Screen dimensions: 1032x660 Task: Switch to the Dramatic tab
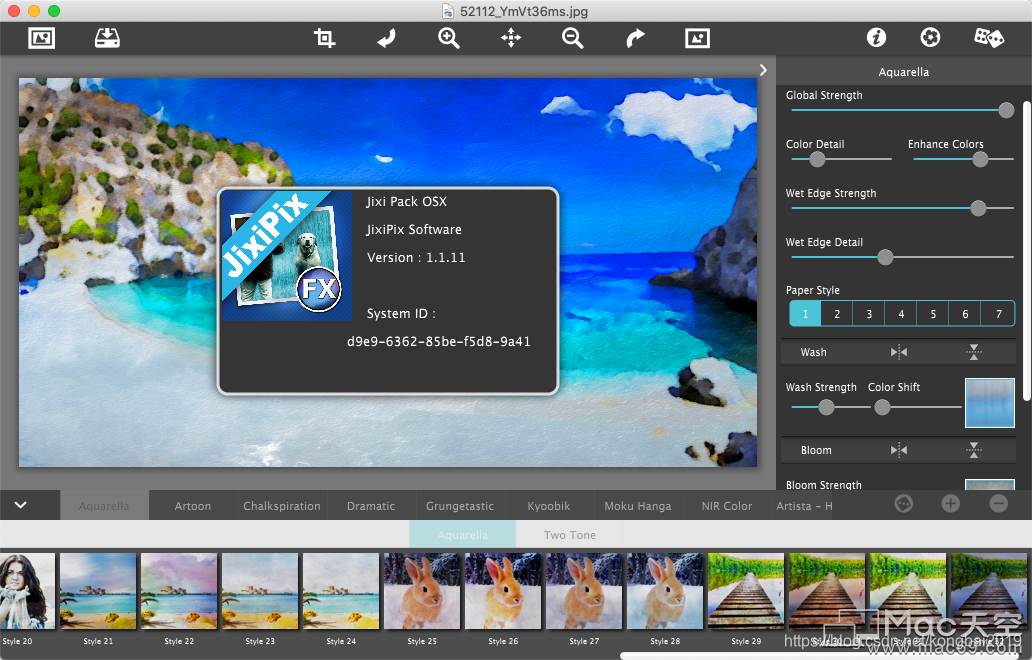click(371, 506)
